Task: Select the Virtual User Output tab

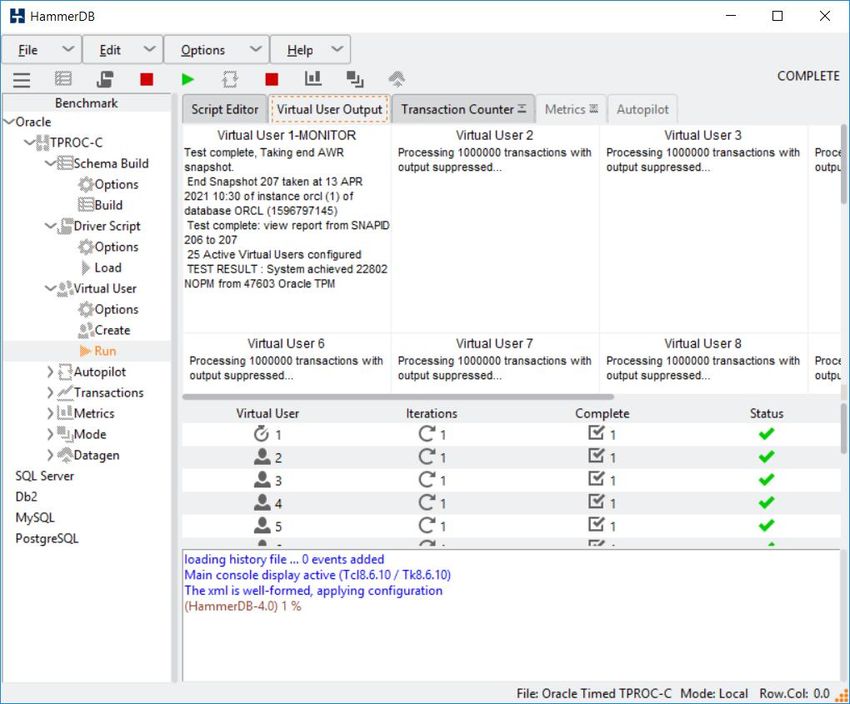Action: tap(330, 109)
